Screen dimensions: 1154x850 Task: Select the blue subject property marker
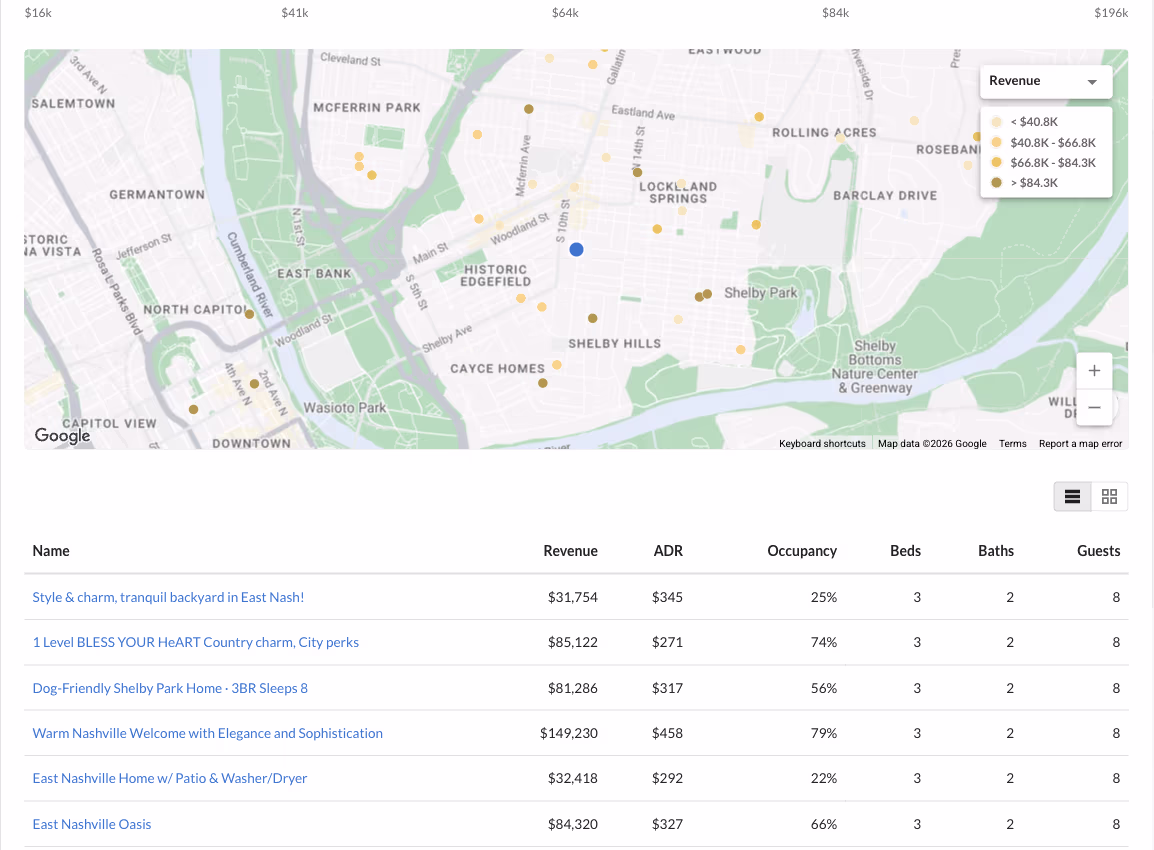[576, 249]
